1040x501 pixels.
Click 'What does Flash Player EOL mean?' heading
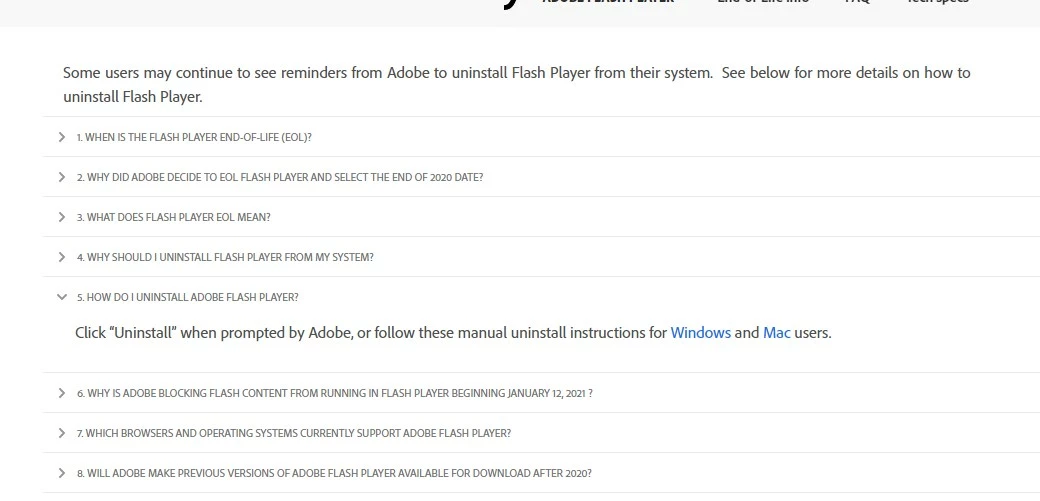coord(174,217)
